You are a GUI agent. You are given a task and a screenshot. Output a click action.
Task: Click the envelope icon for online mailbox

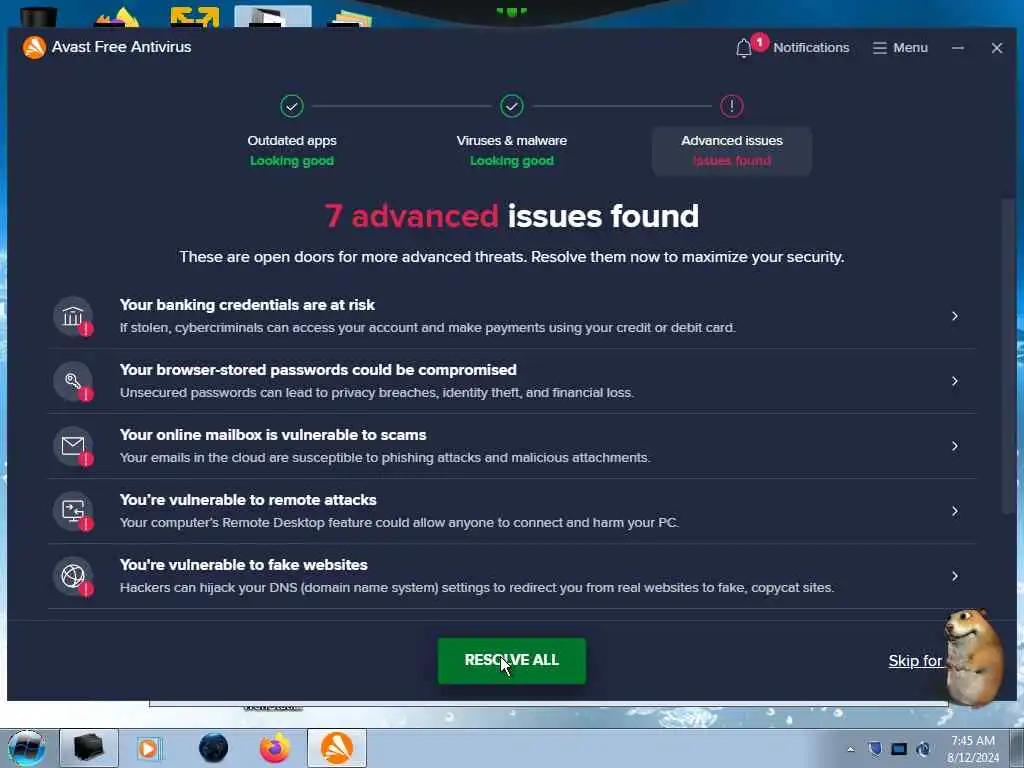tap(72, 446)
